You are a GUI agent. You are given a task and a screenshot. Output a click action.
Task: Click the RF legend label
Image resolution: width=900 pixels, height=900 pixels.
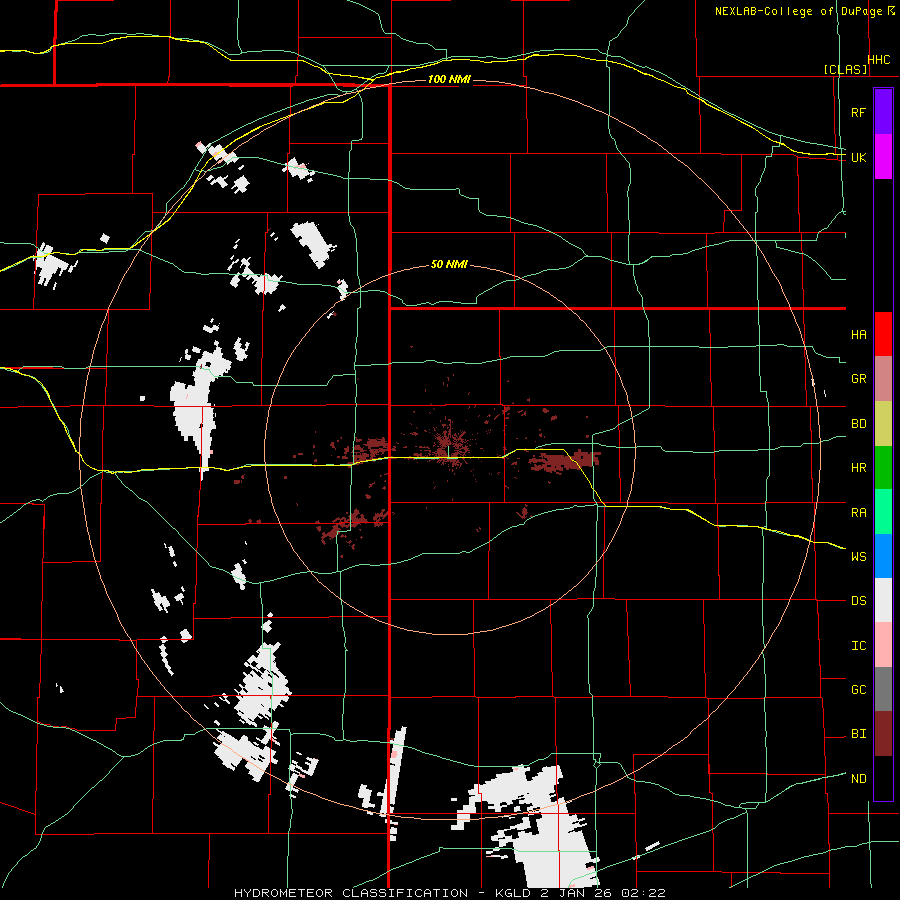(x=859, y=112)
